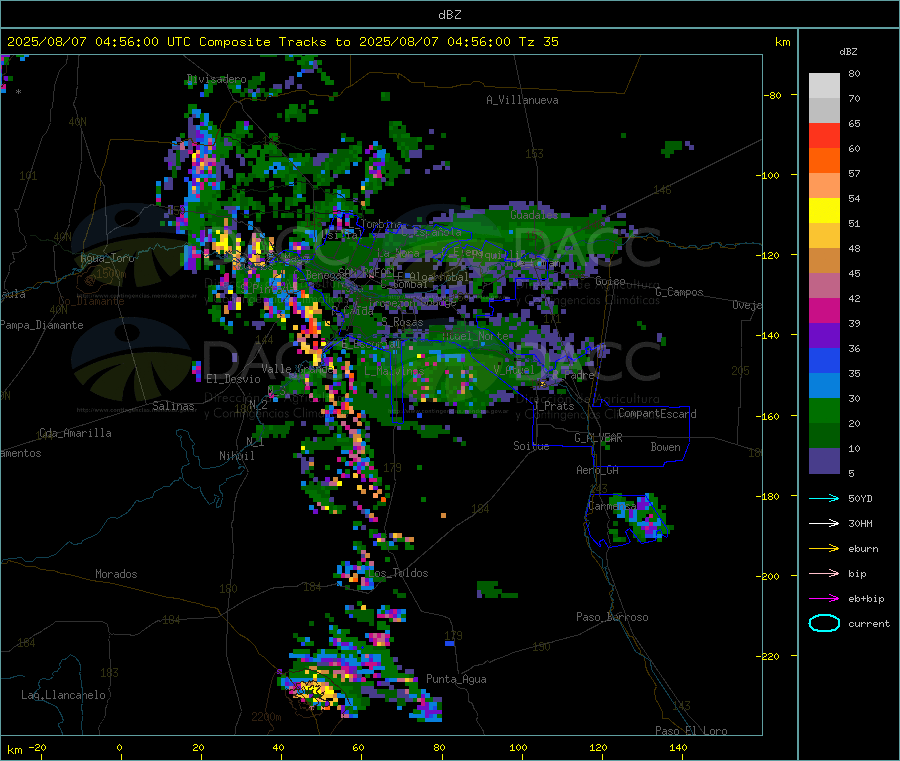Click the 'Valle_Grande' map label
The width and height of the screenshot is (900, 761).
[x=298, y=369]
